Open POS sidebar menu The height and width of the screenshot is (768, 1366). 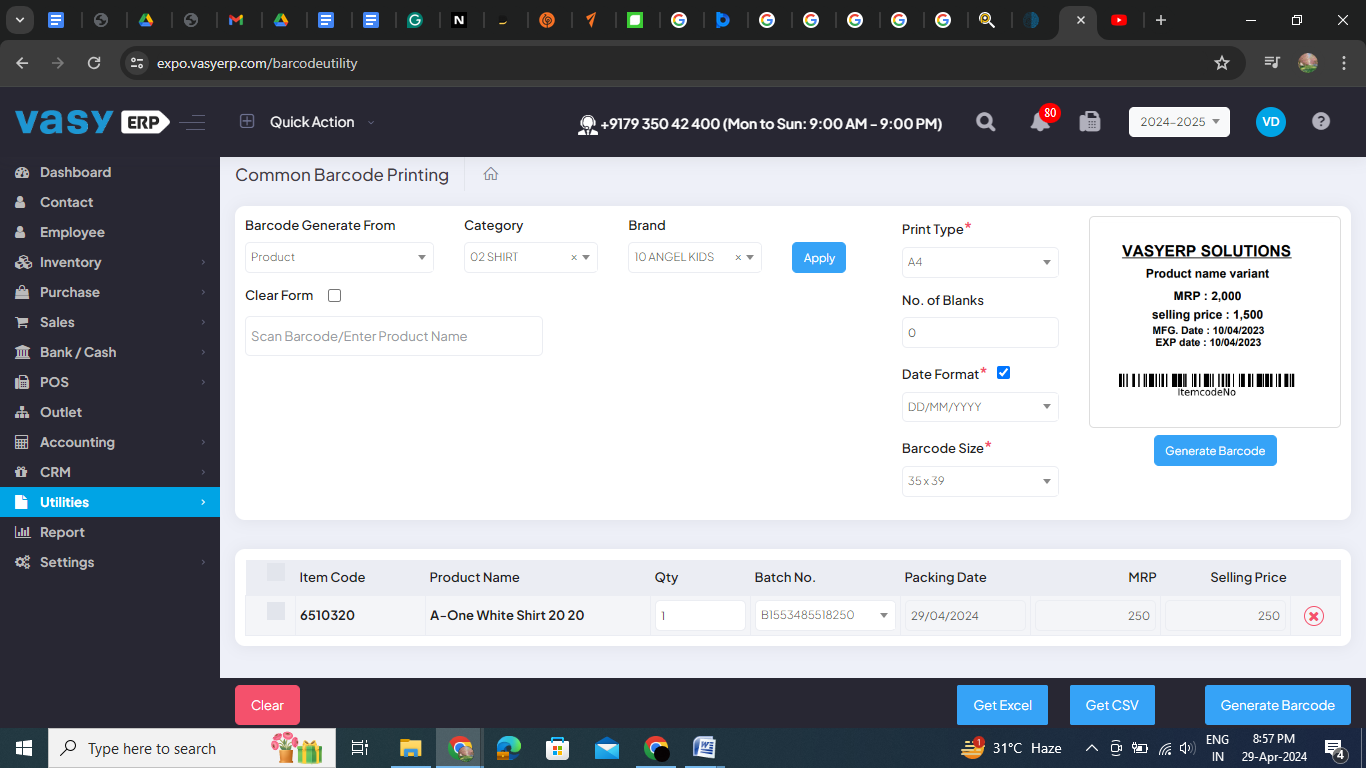pos(110,382)
